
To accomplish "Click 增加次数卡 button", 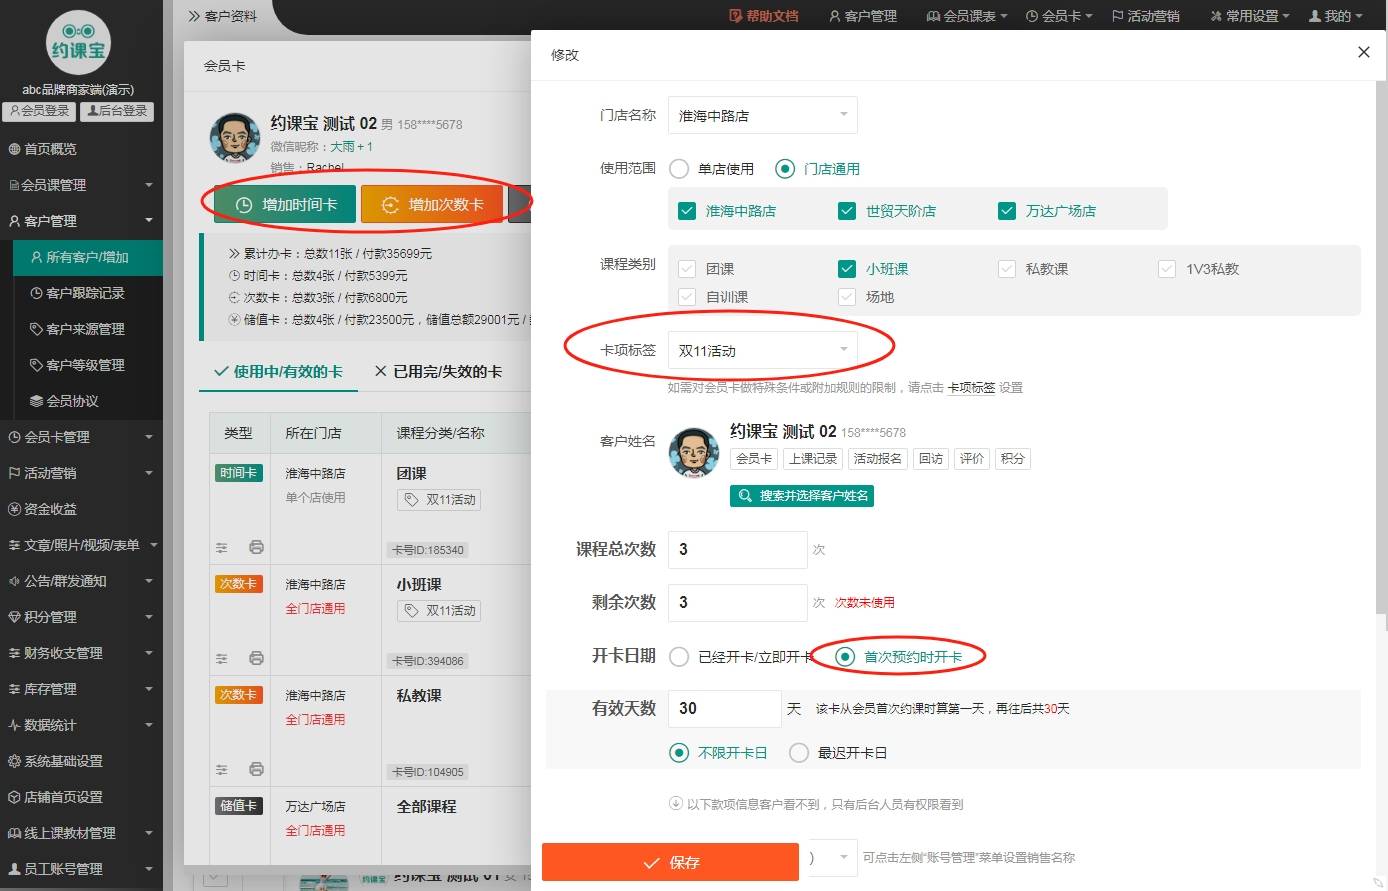I will pyautogui.click(x=431, y=204).
